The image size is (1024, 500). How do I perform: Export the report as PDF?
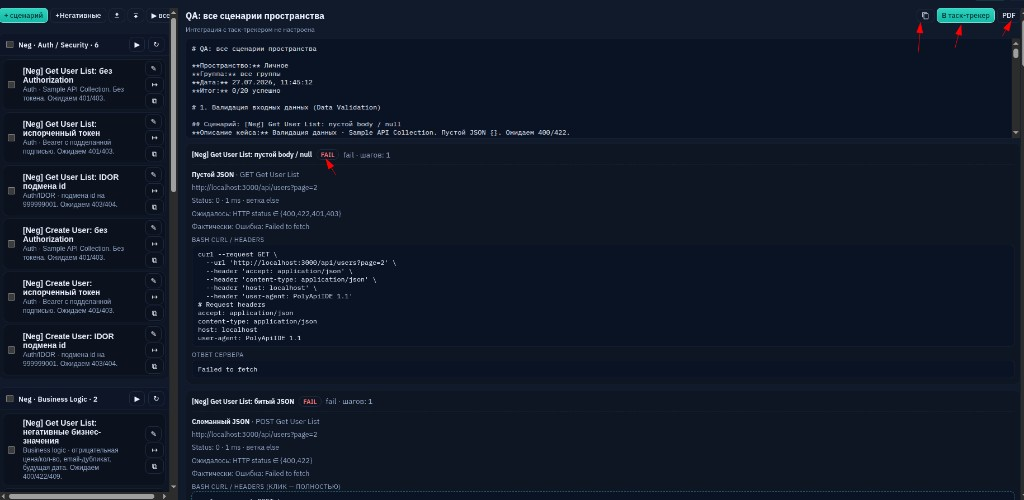pyautogui.click(x=1009, y=16)
